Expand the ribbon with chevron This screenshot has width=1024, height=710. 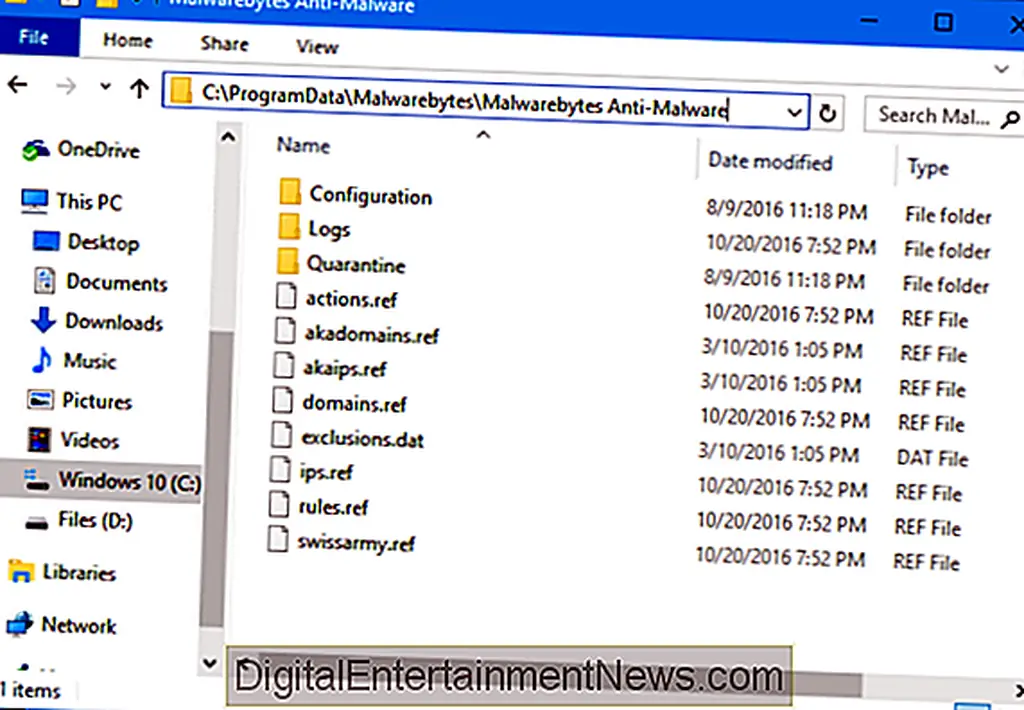pos(1001,69)
